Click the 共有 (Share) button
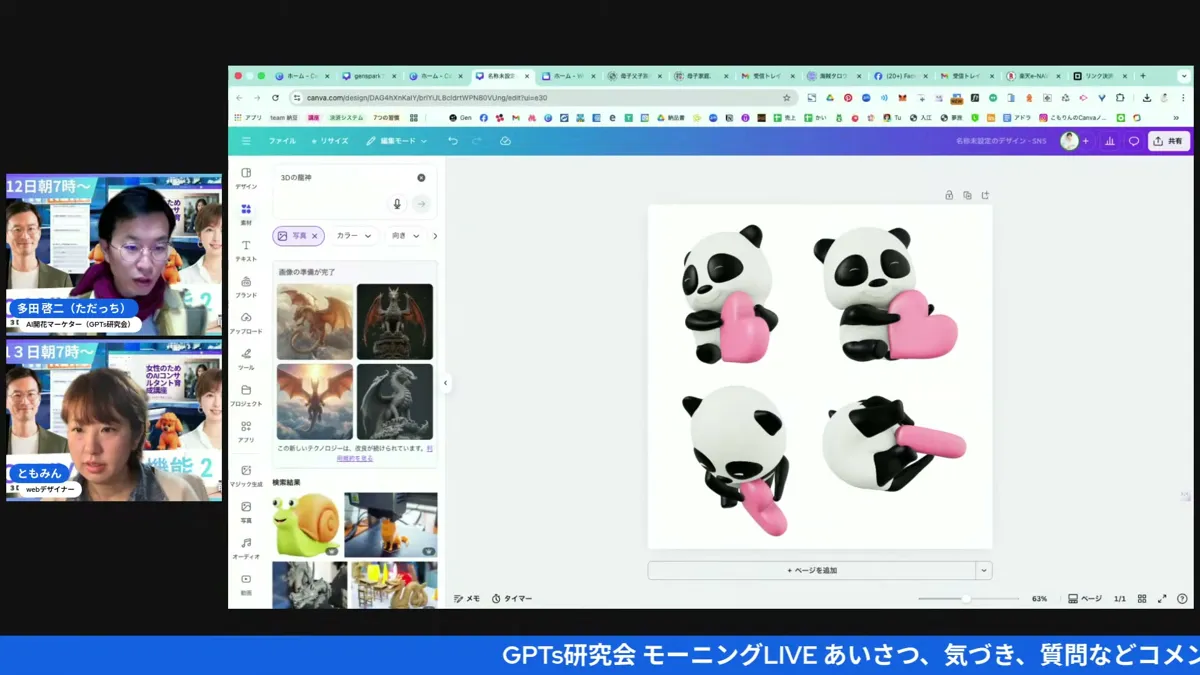 [1168, 141]
